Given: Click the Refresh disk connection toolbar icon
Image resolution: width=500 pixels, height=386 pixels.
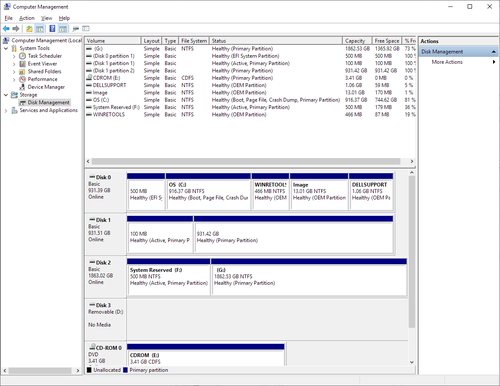Looking at the screenshot, I should tap(76, 29).
